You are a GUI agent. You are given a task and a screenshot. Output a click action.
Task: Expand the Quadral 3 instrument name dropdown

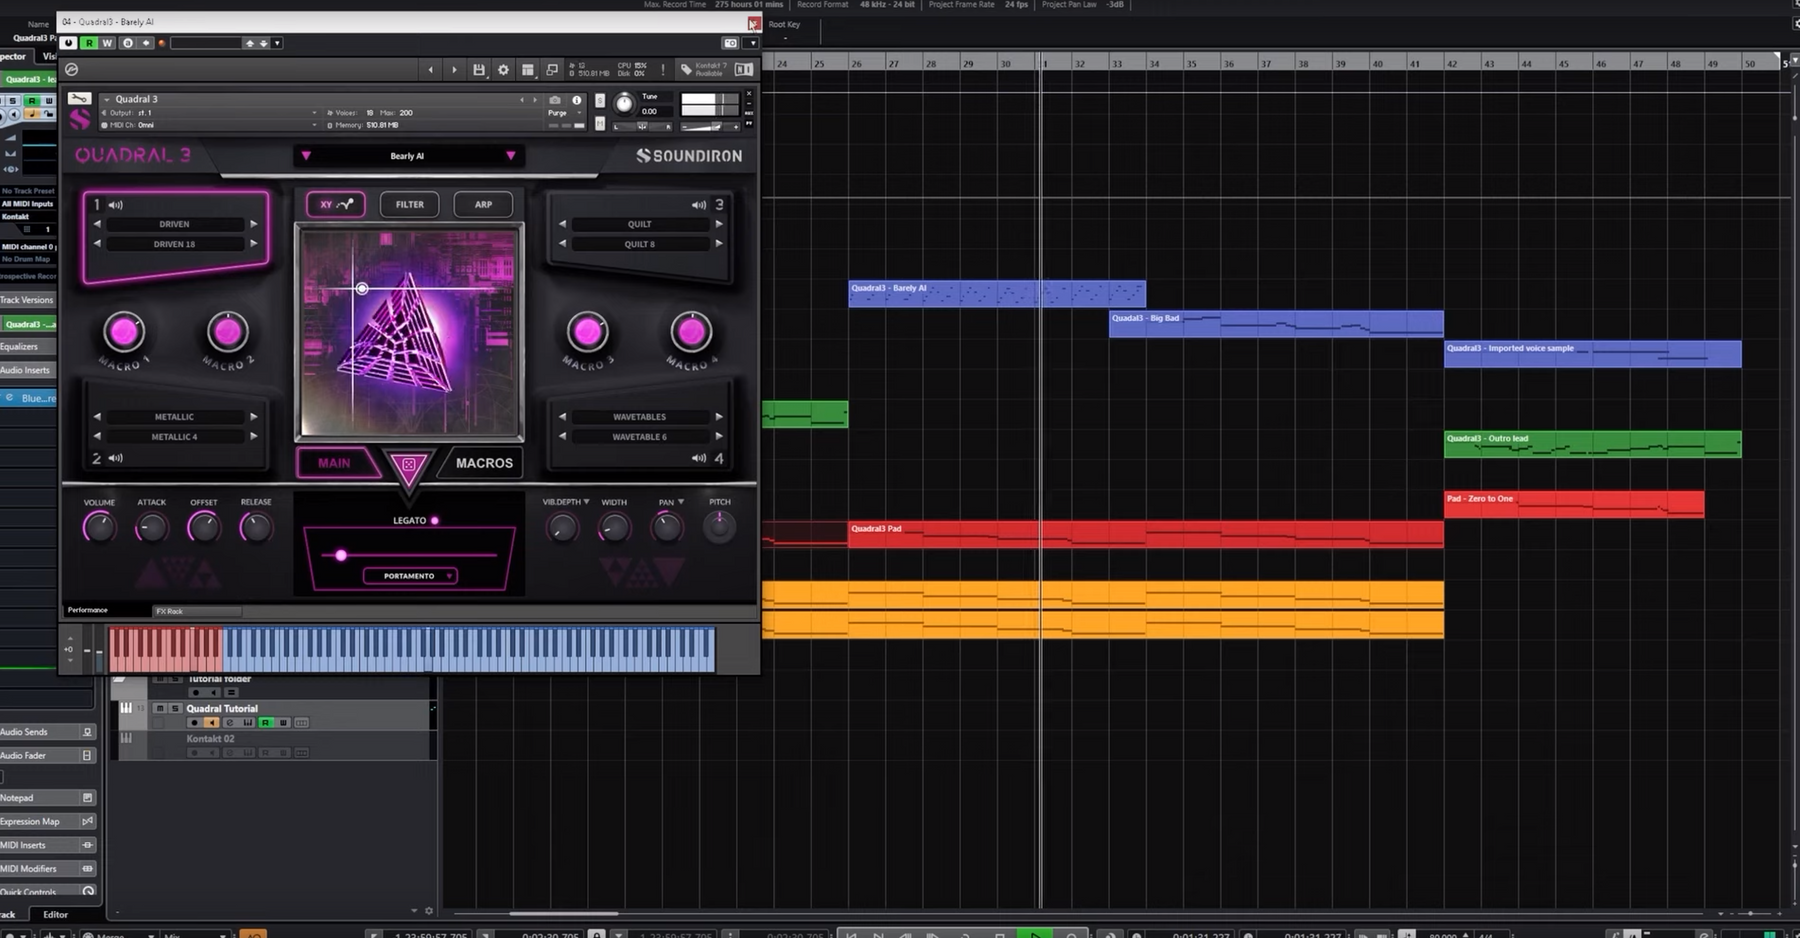[x=107, y=100]
